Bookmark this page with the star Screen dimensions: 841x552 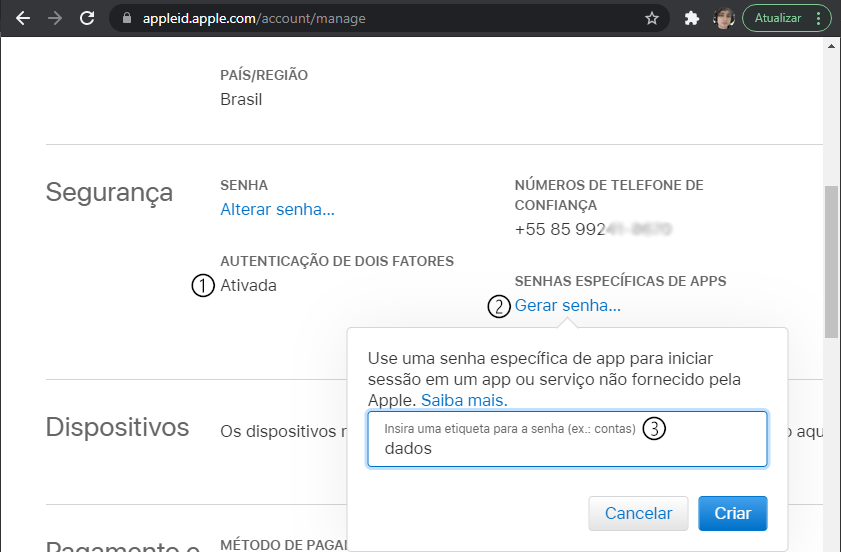pyautogui.click(x=652, y=19)
